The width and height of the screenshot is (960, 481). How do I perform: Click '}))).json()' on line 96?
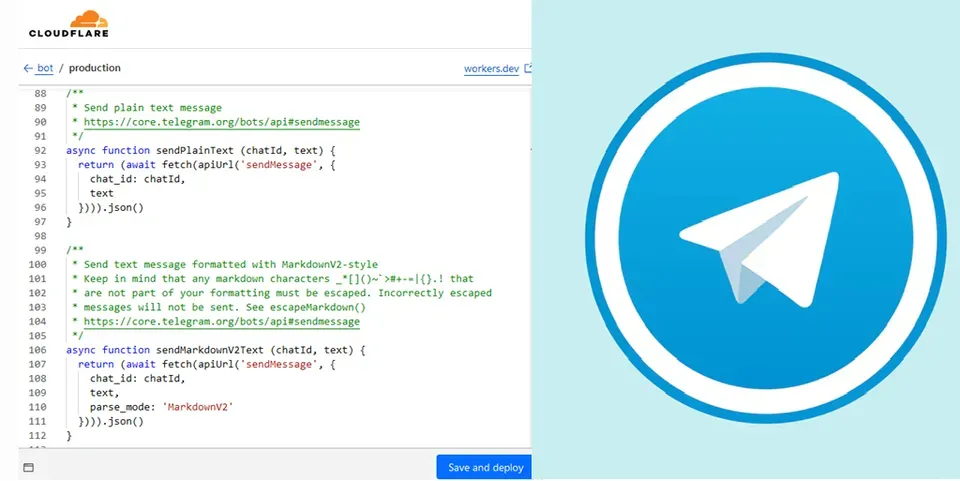click(x=111, y=207)
